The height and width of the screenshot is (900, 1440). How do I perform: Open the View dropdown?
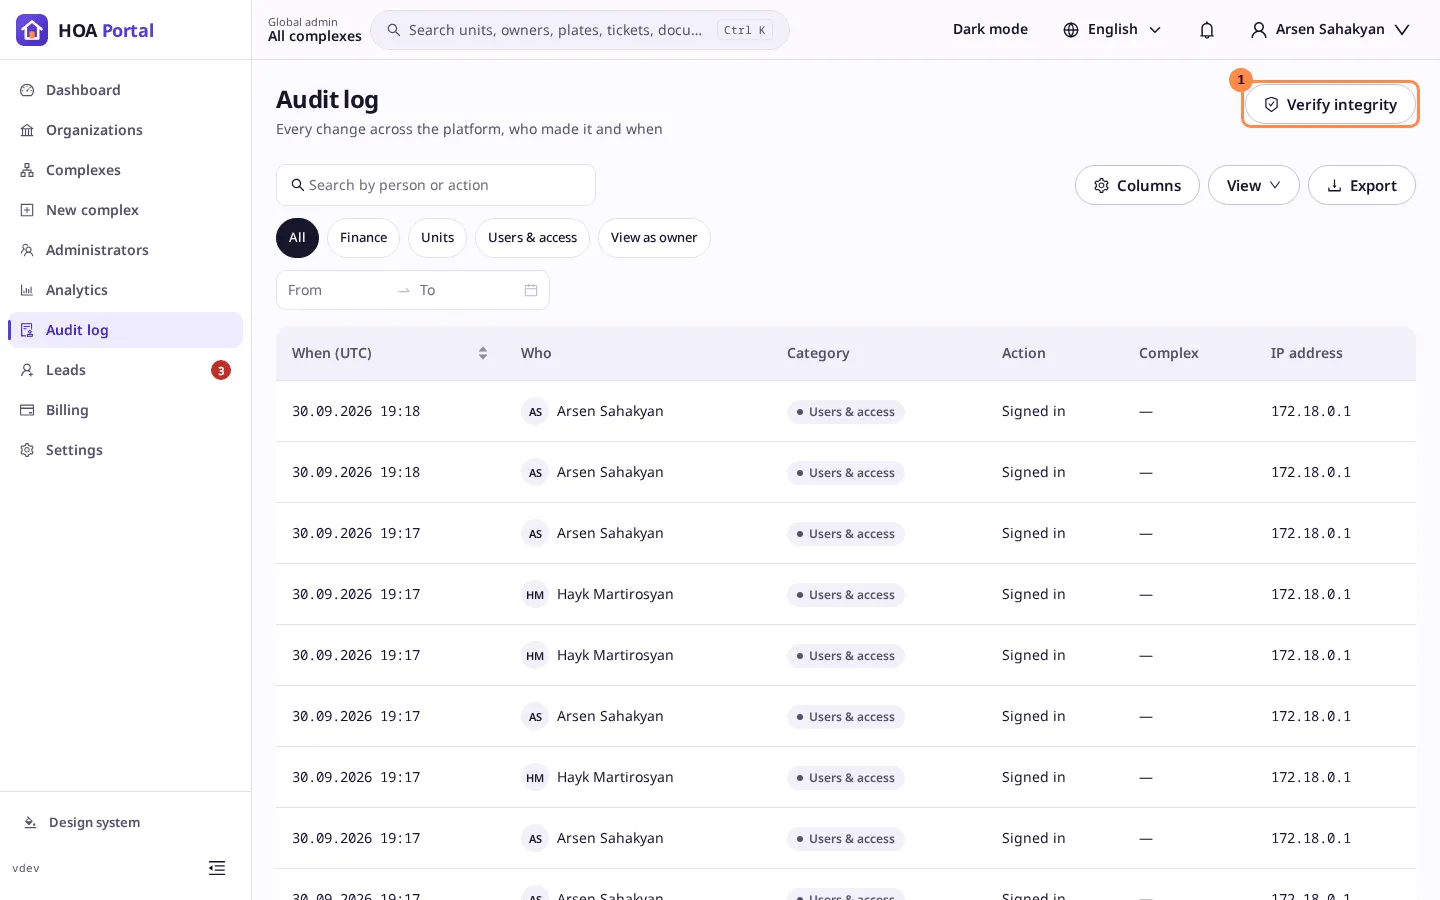(x=1253, y=185)
